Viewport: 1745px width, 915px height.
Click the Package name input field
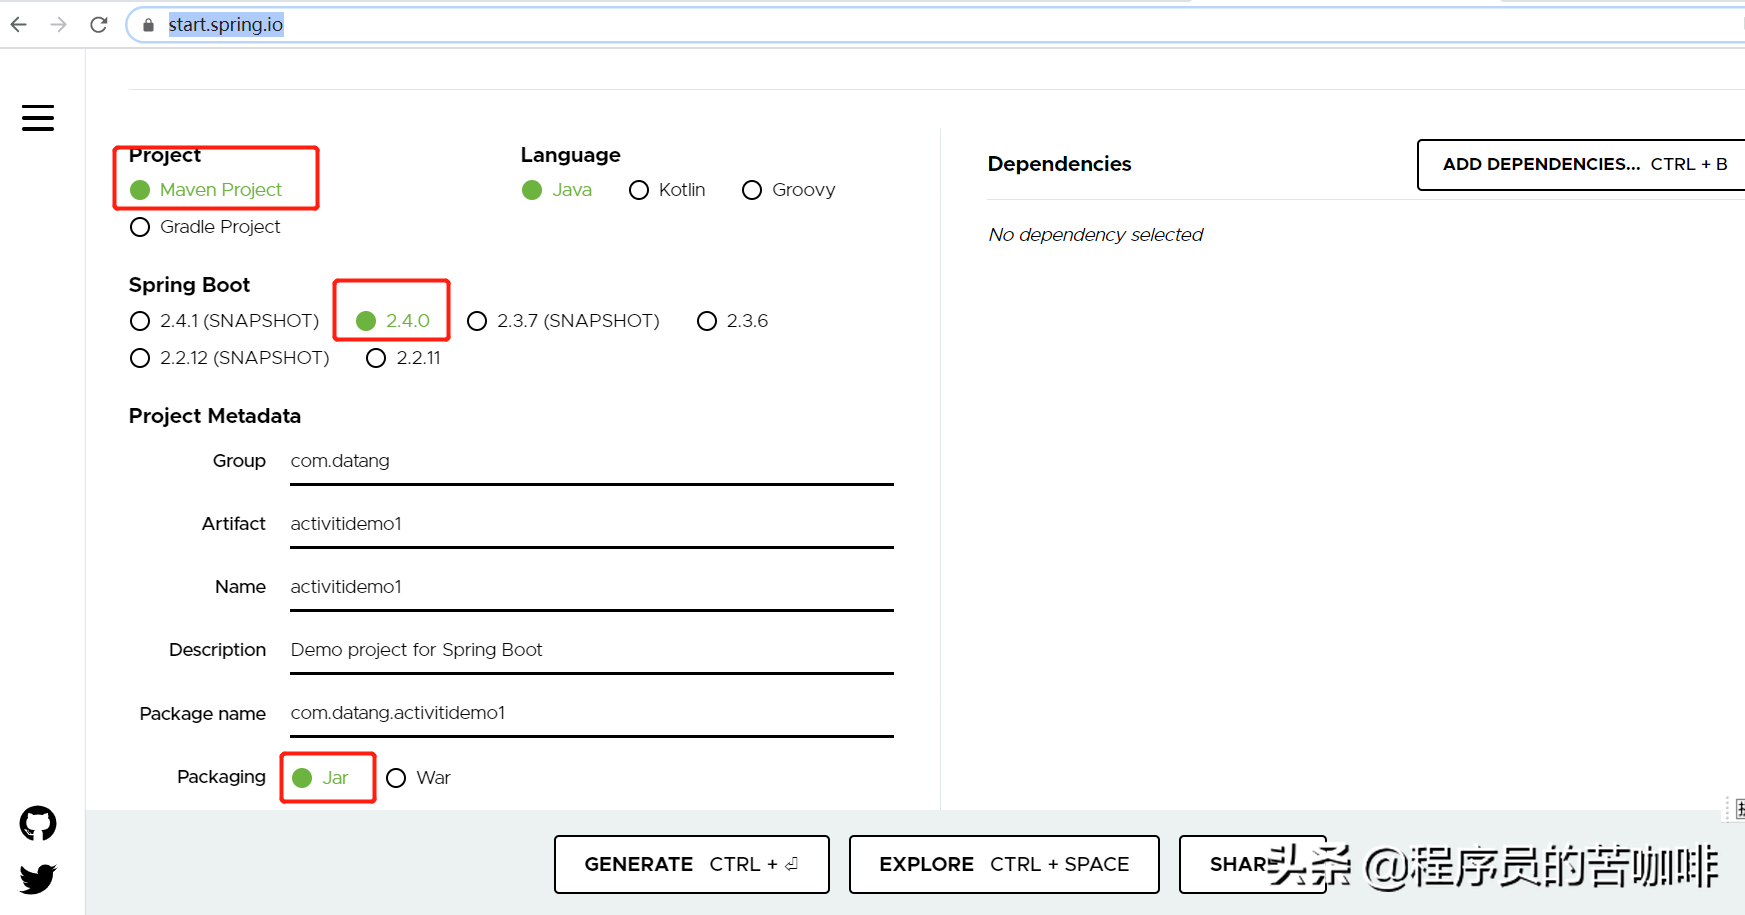[592, 714]
